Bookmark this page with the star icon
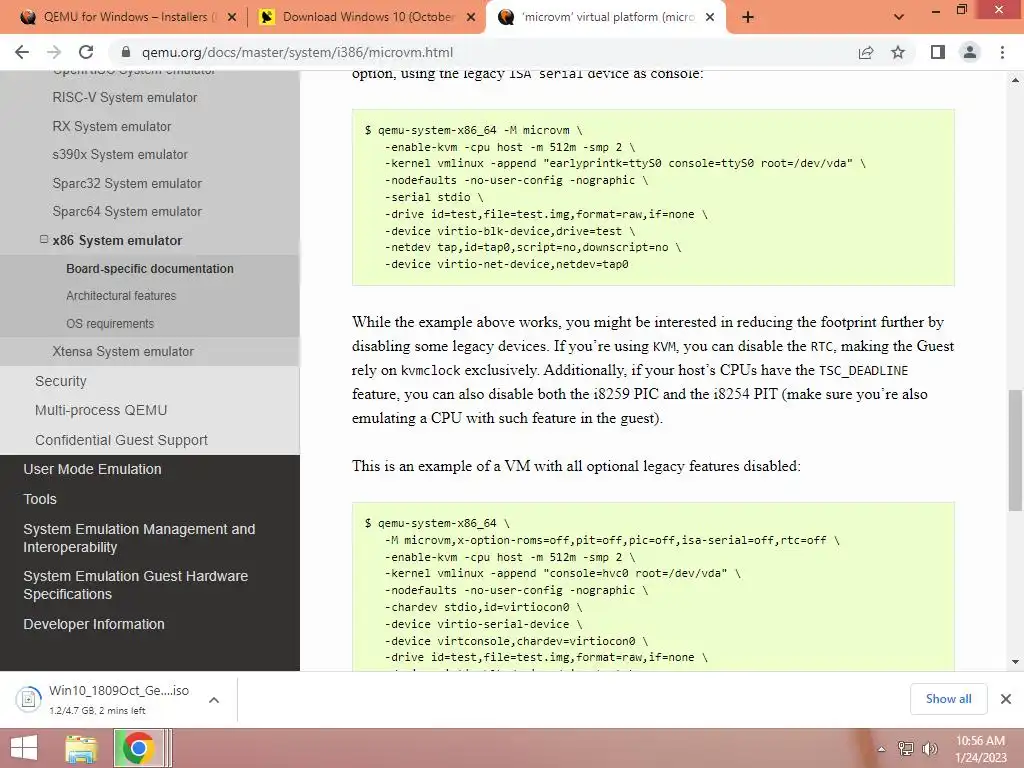The height and width of the screenshot is (768, 1024). [898, 52]
